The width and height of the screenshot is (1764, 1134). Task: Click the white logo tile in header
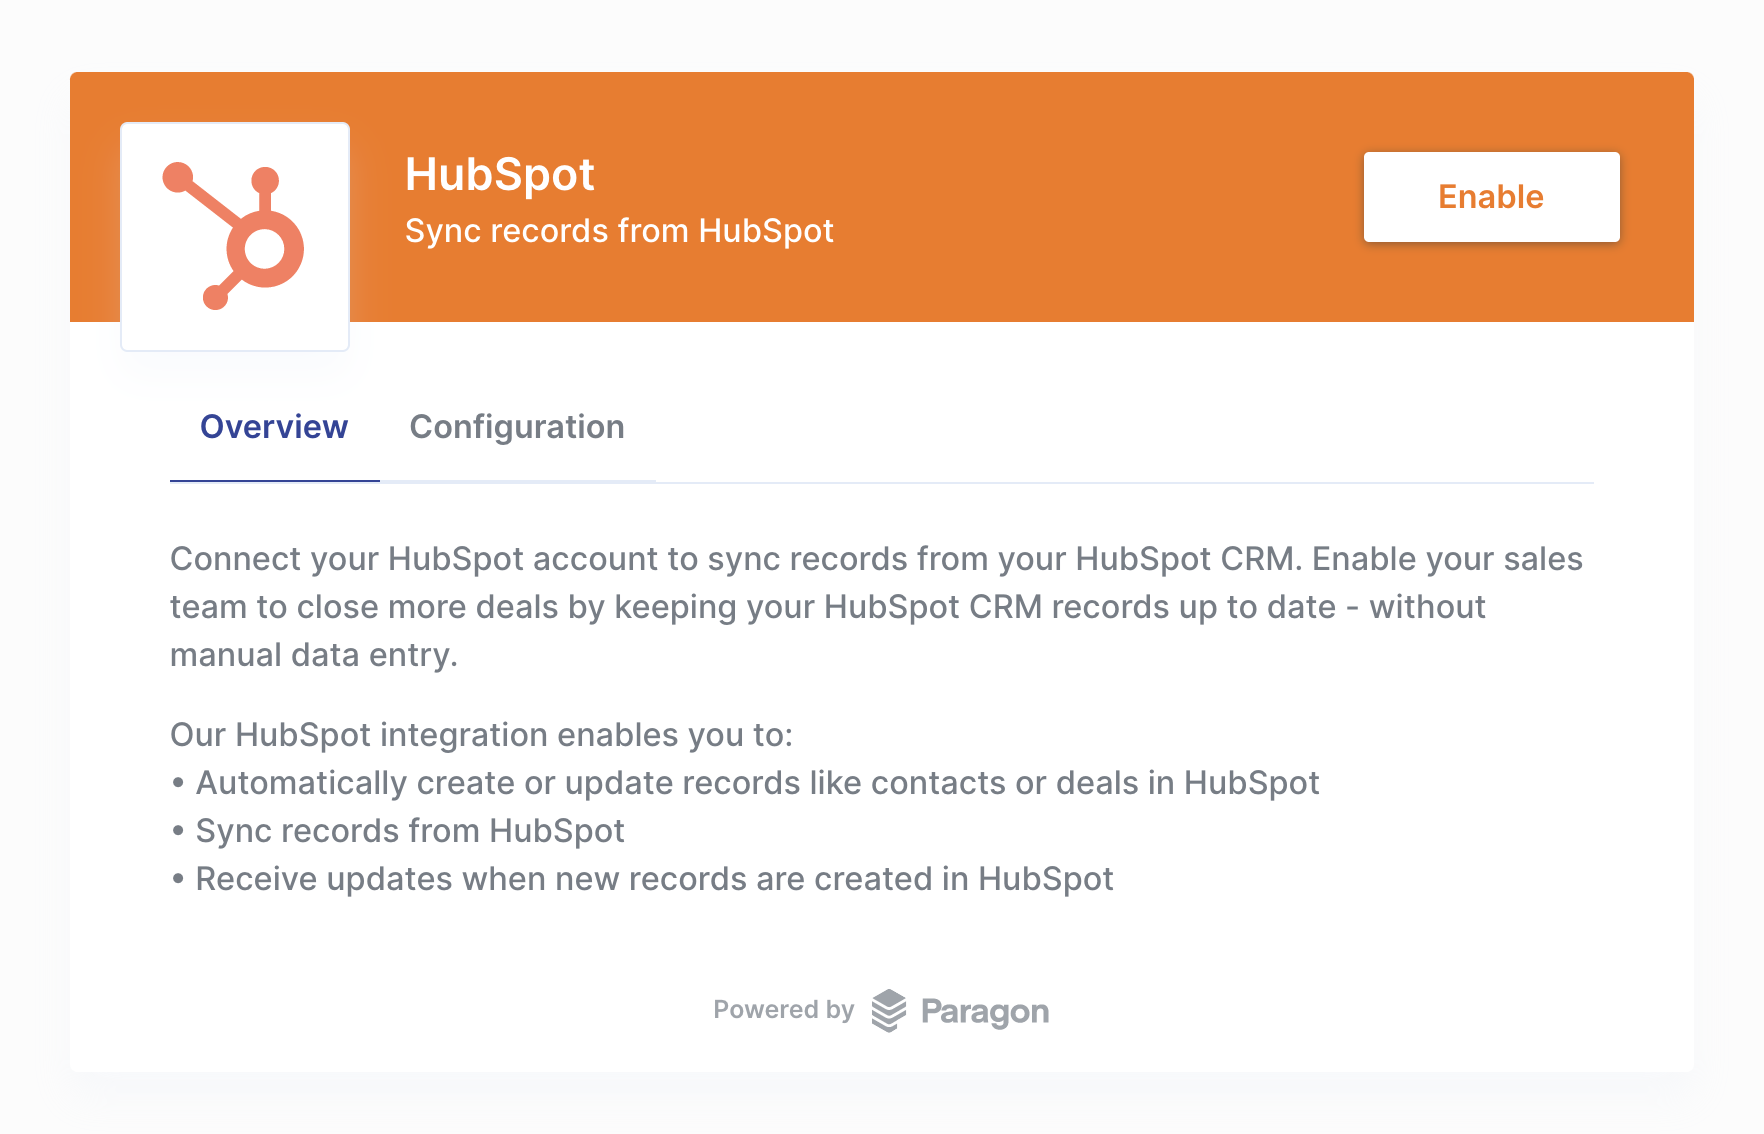click(235, 237)
